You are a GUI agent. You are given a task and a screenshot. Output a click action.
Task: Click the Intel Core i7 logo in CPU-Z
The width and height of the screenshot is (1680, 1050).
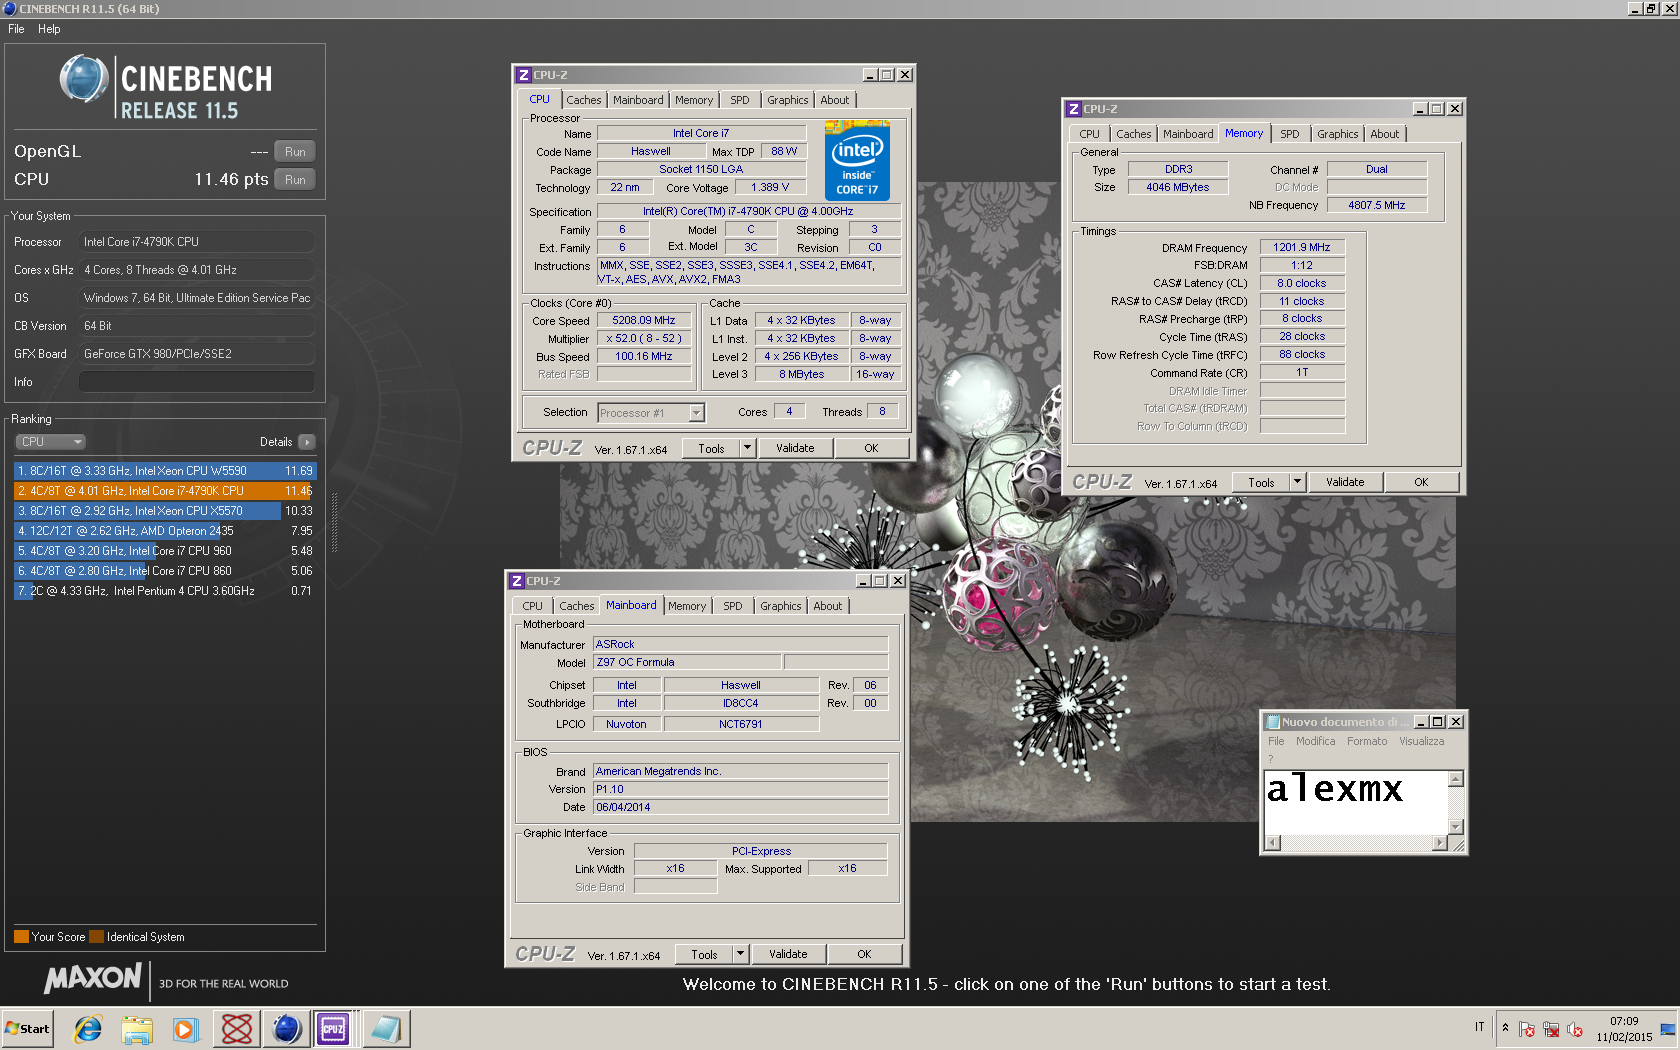click(857, 160)
